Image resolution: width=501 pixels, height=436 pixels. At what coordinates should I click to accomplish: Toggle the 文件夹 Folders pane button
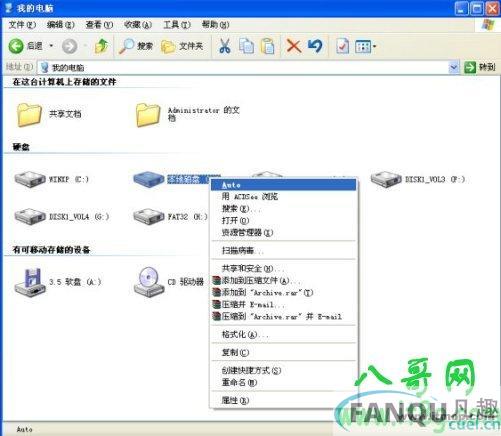(182, 46)
